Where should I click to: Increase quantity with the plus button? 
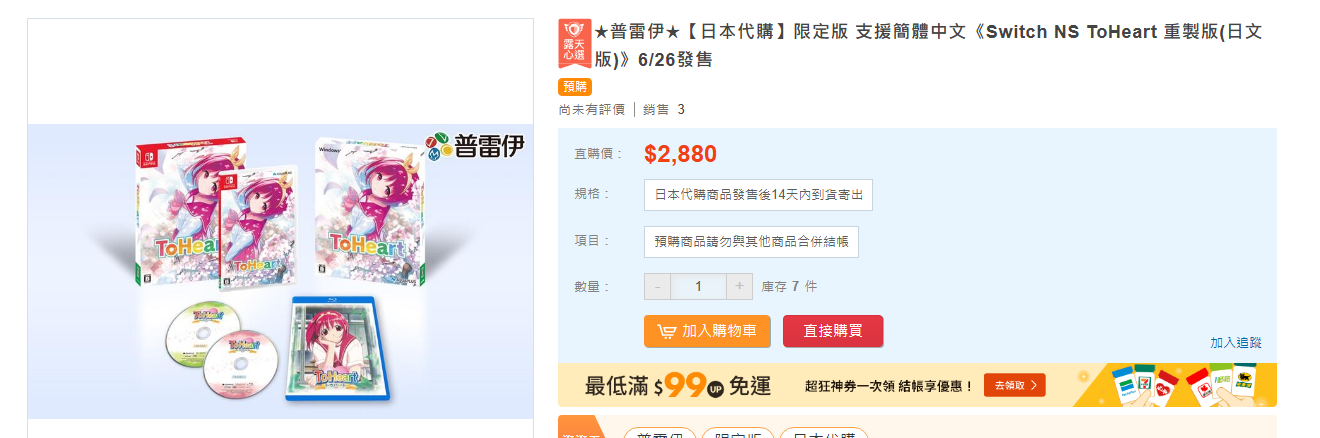pos(739,286)
